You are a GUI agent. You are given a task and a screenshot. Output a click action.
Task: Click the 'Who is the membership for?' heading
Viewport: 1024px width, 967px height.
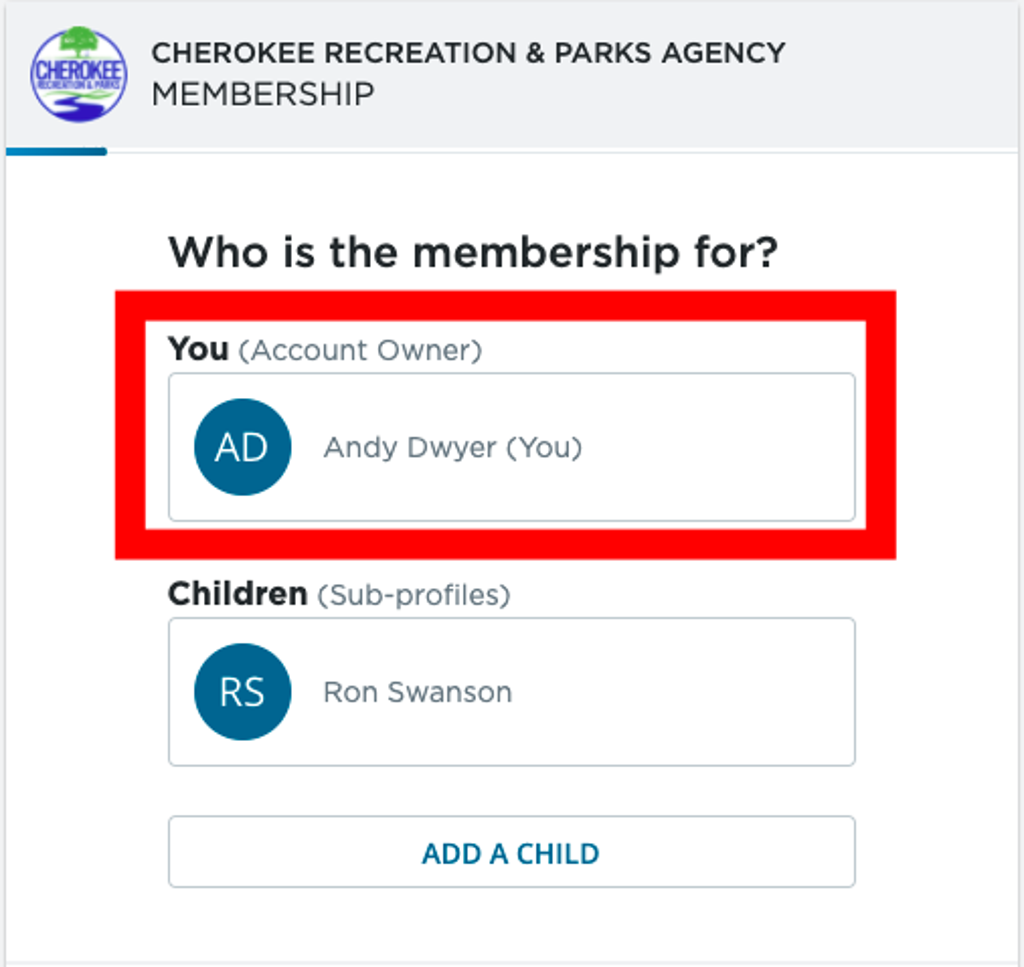473,252
